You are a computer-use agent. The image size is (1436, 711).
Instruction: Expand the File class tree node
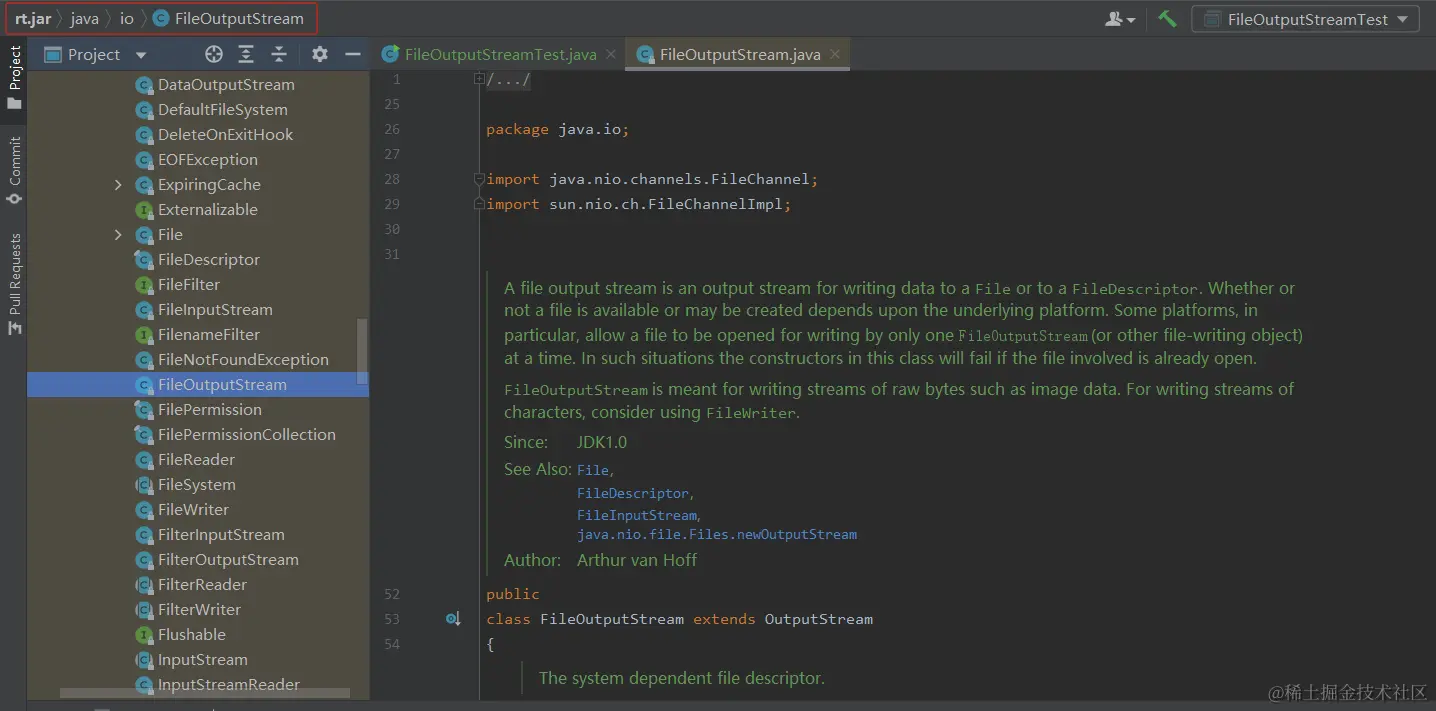point(118,234)
